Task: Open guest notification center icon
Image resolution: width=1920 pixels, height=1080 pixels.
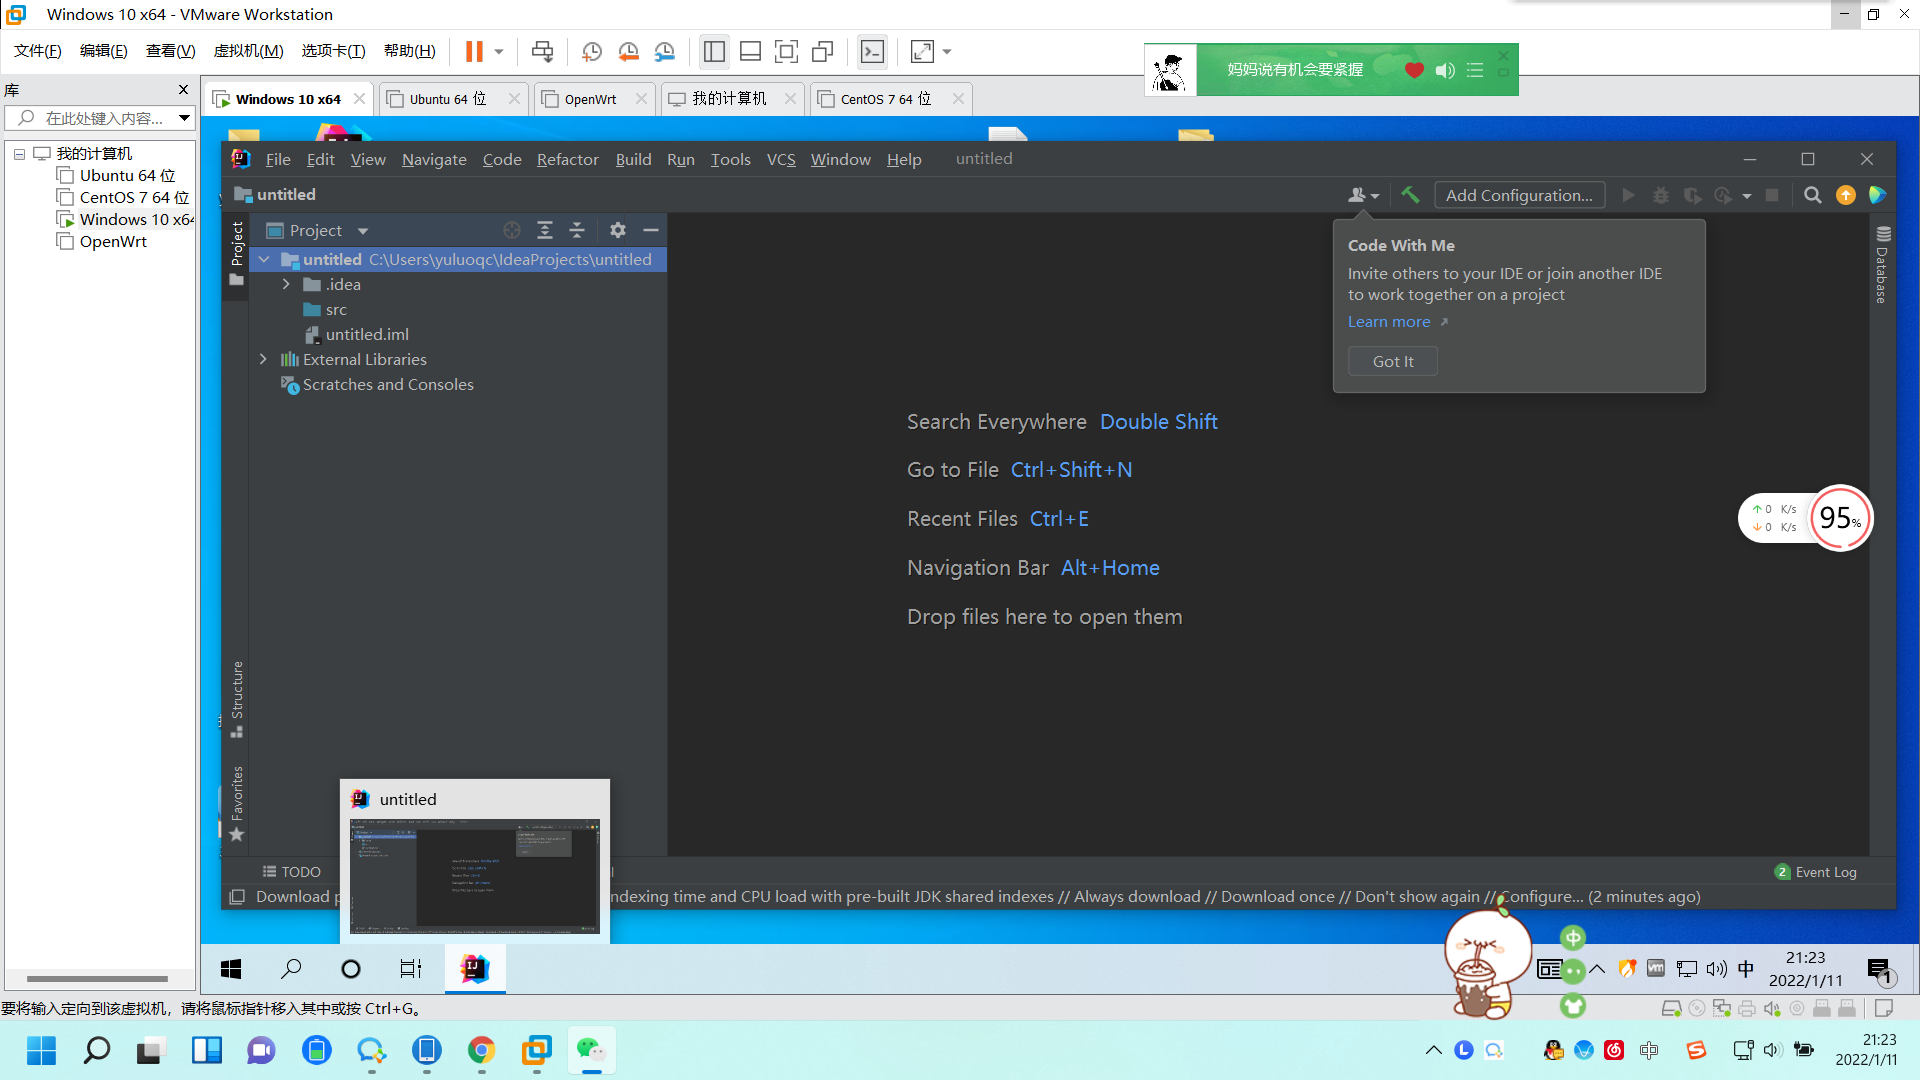Action: pos(1879,968)
